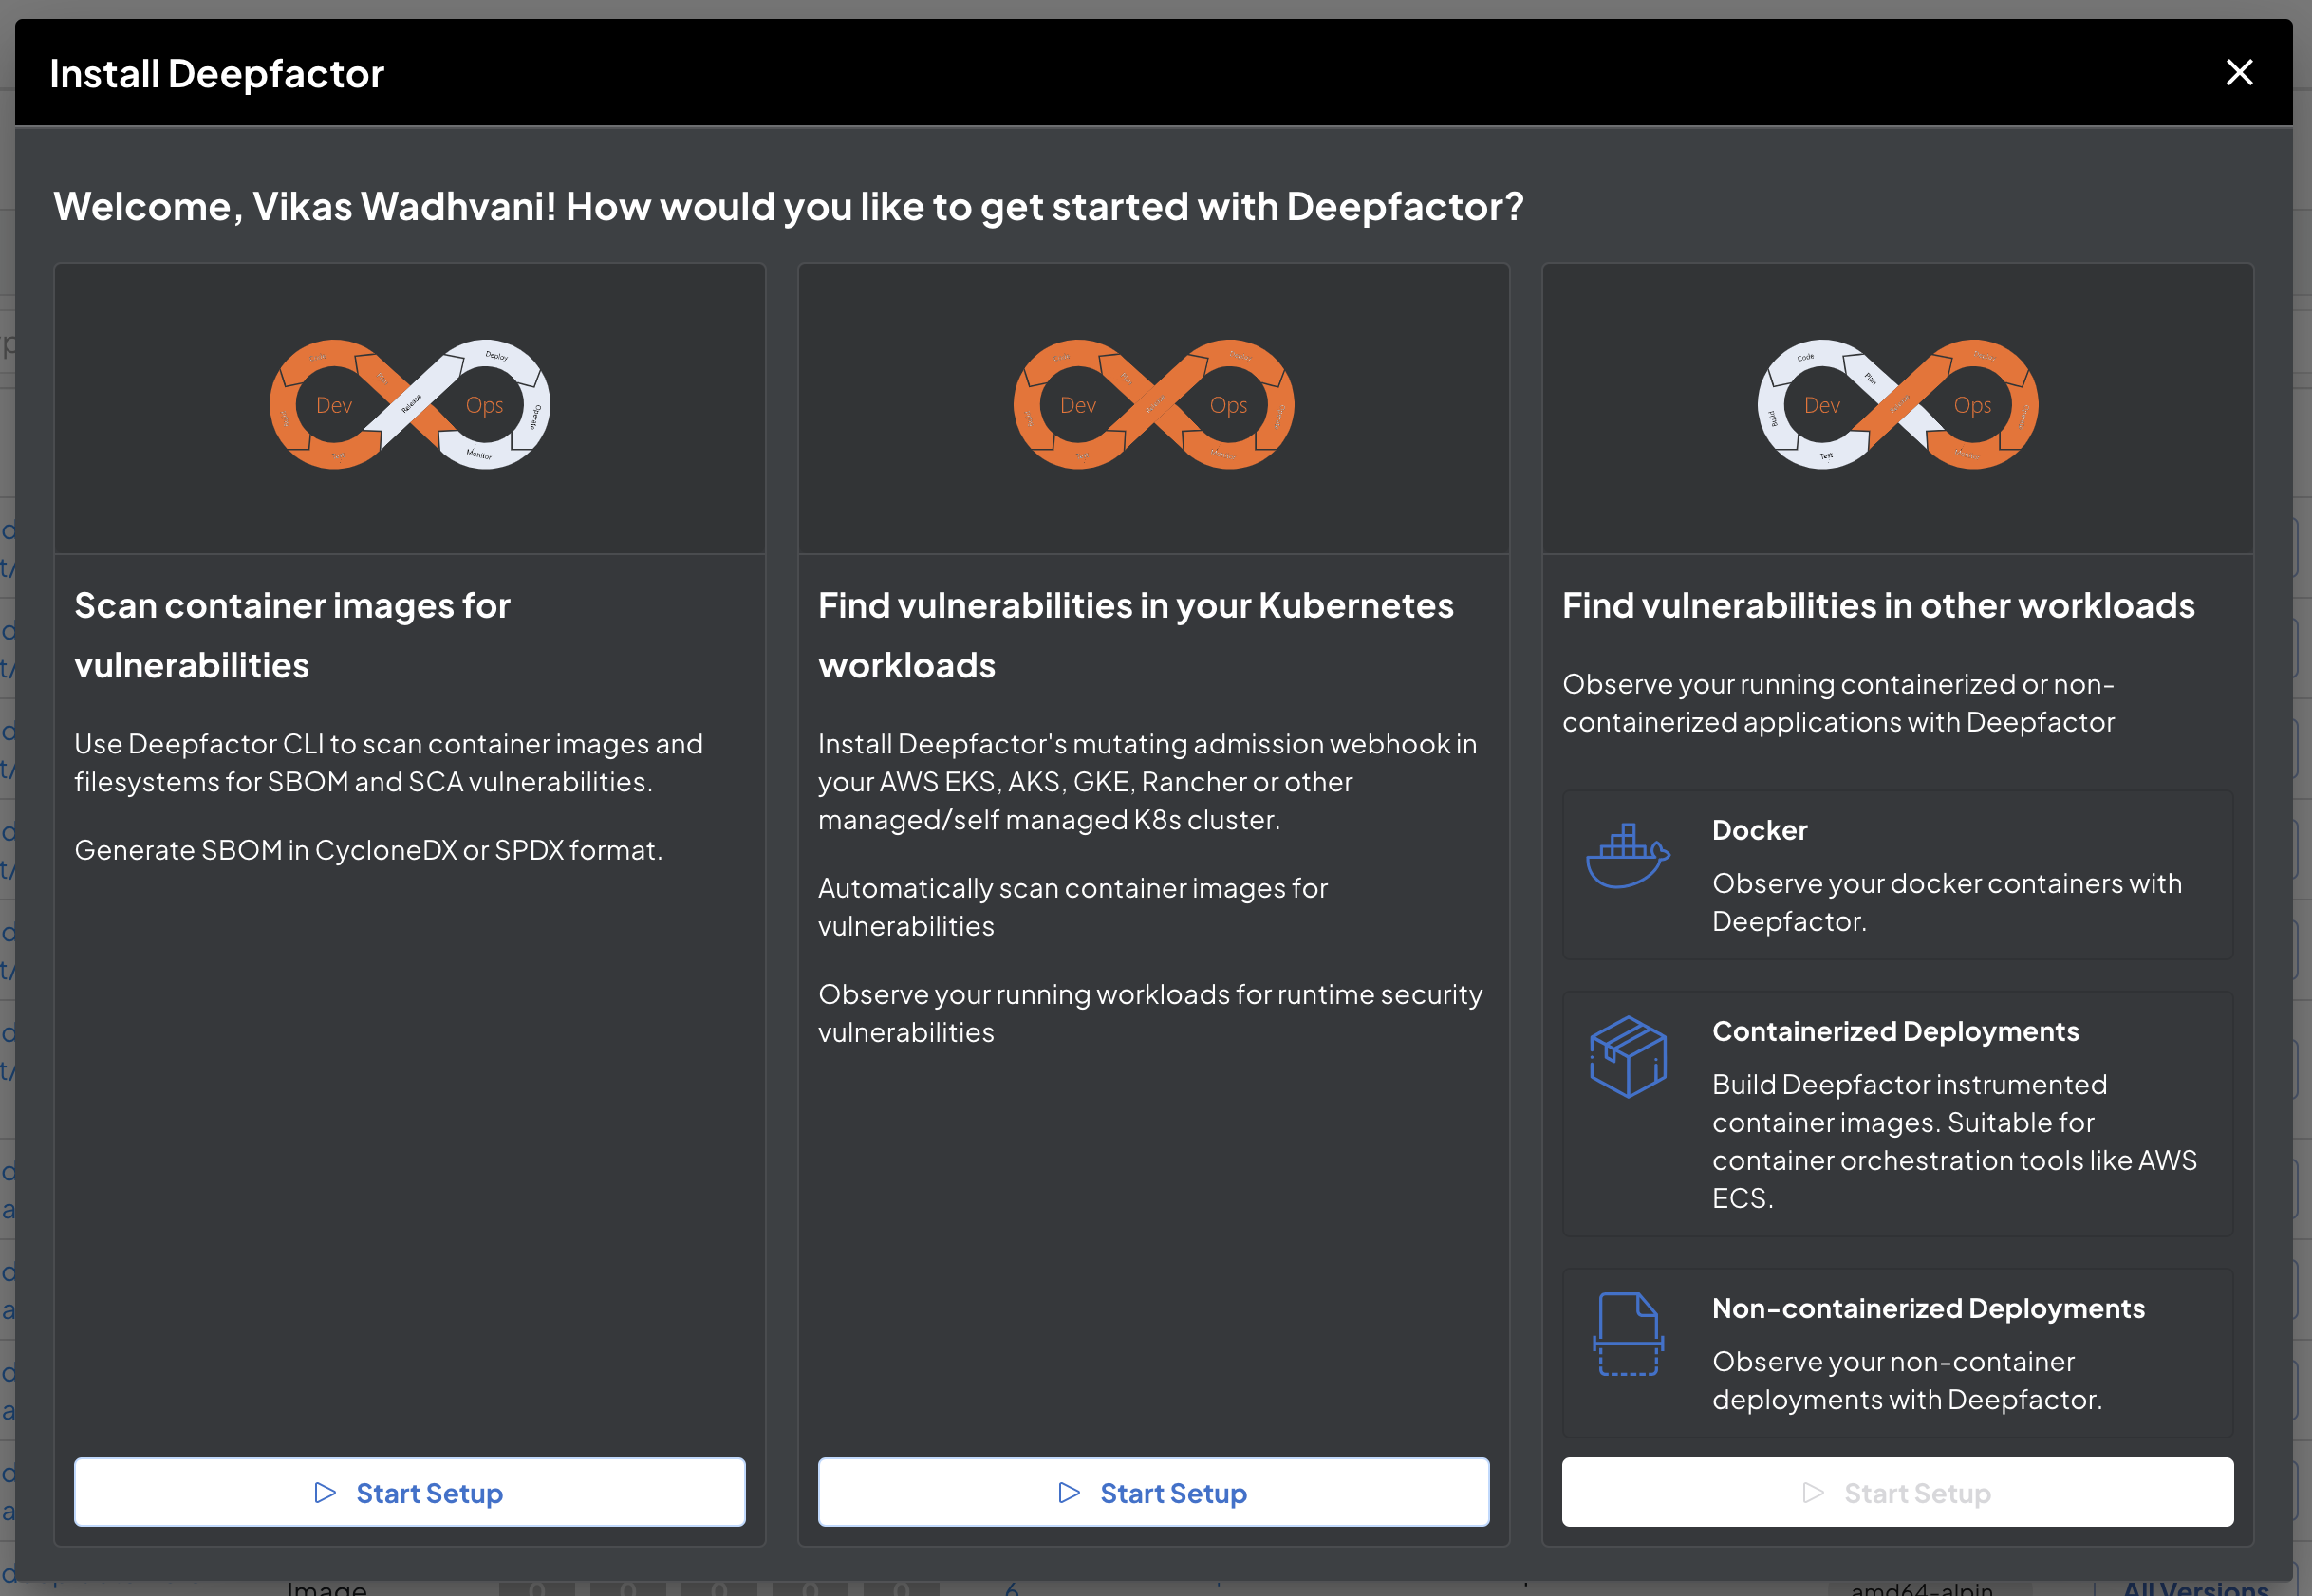Click the heading Find vulnerabilities in your Kubernetes workloads

click(x=1136, y=635)
